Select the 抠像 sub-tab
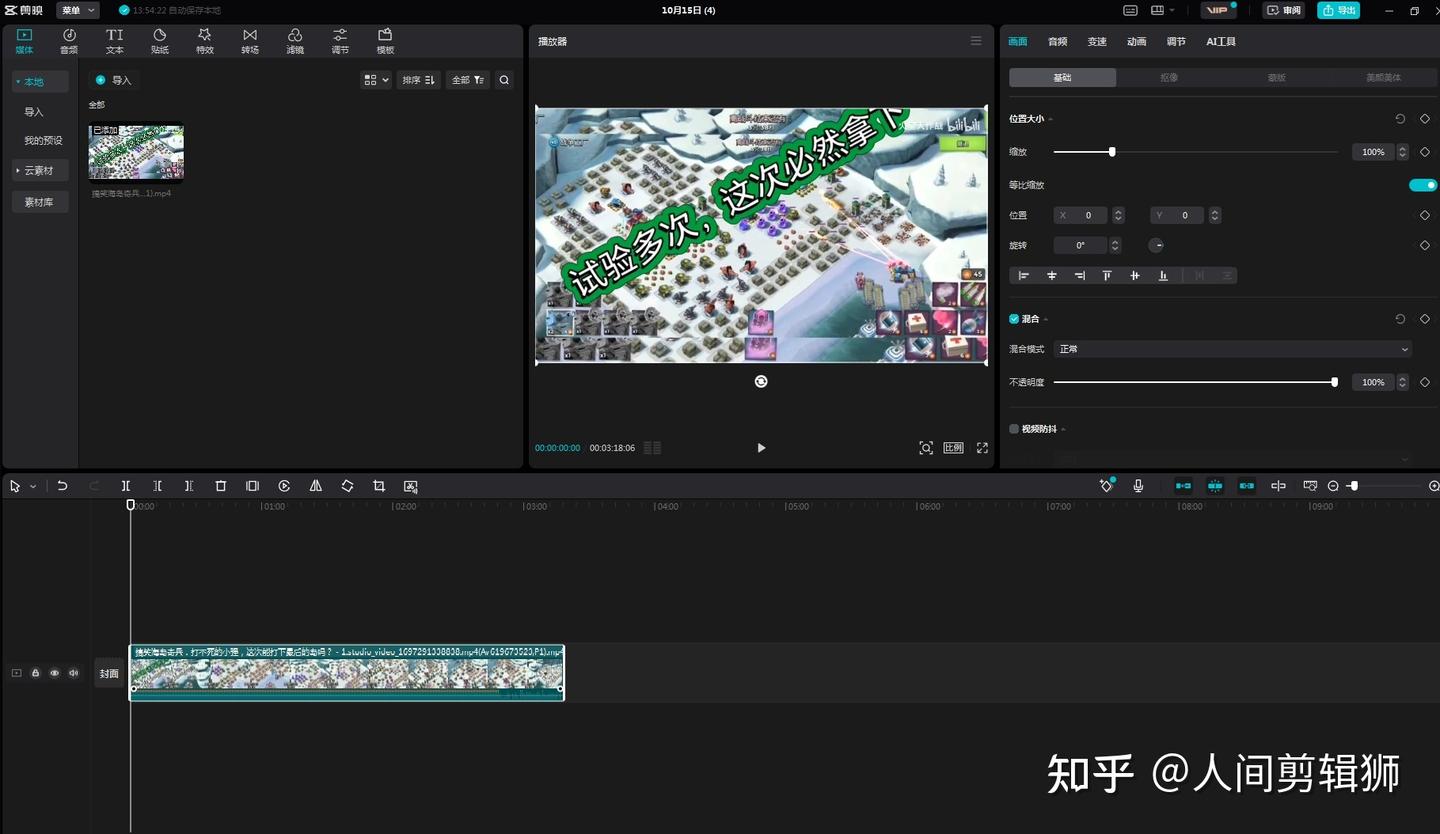The width and height of the screenshot is (1440, 834). [x=1169, y=77]
